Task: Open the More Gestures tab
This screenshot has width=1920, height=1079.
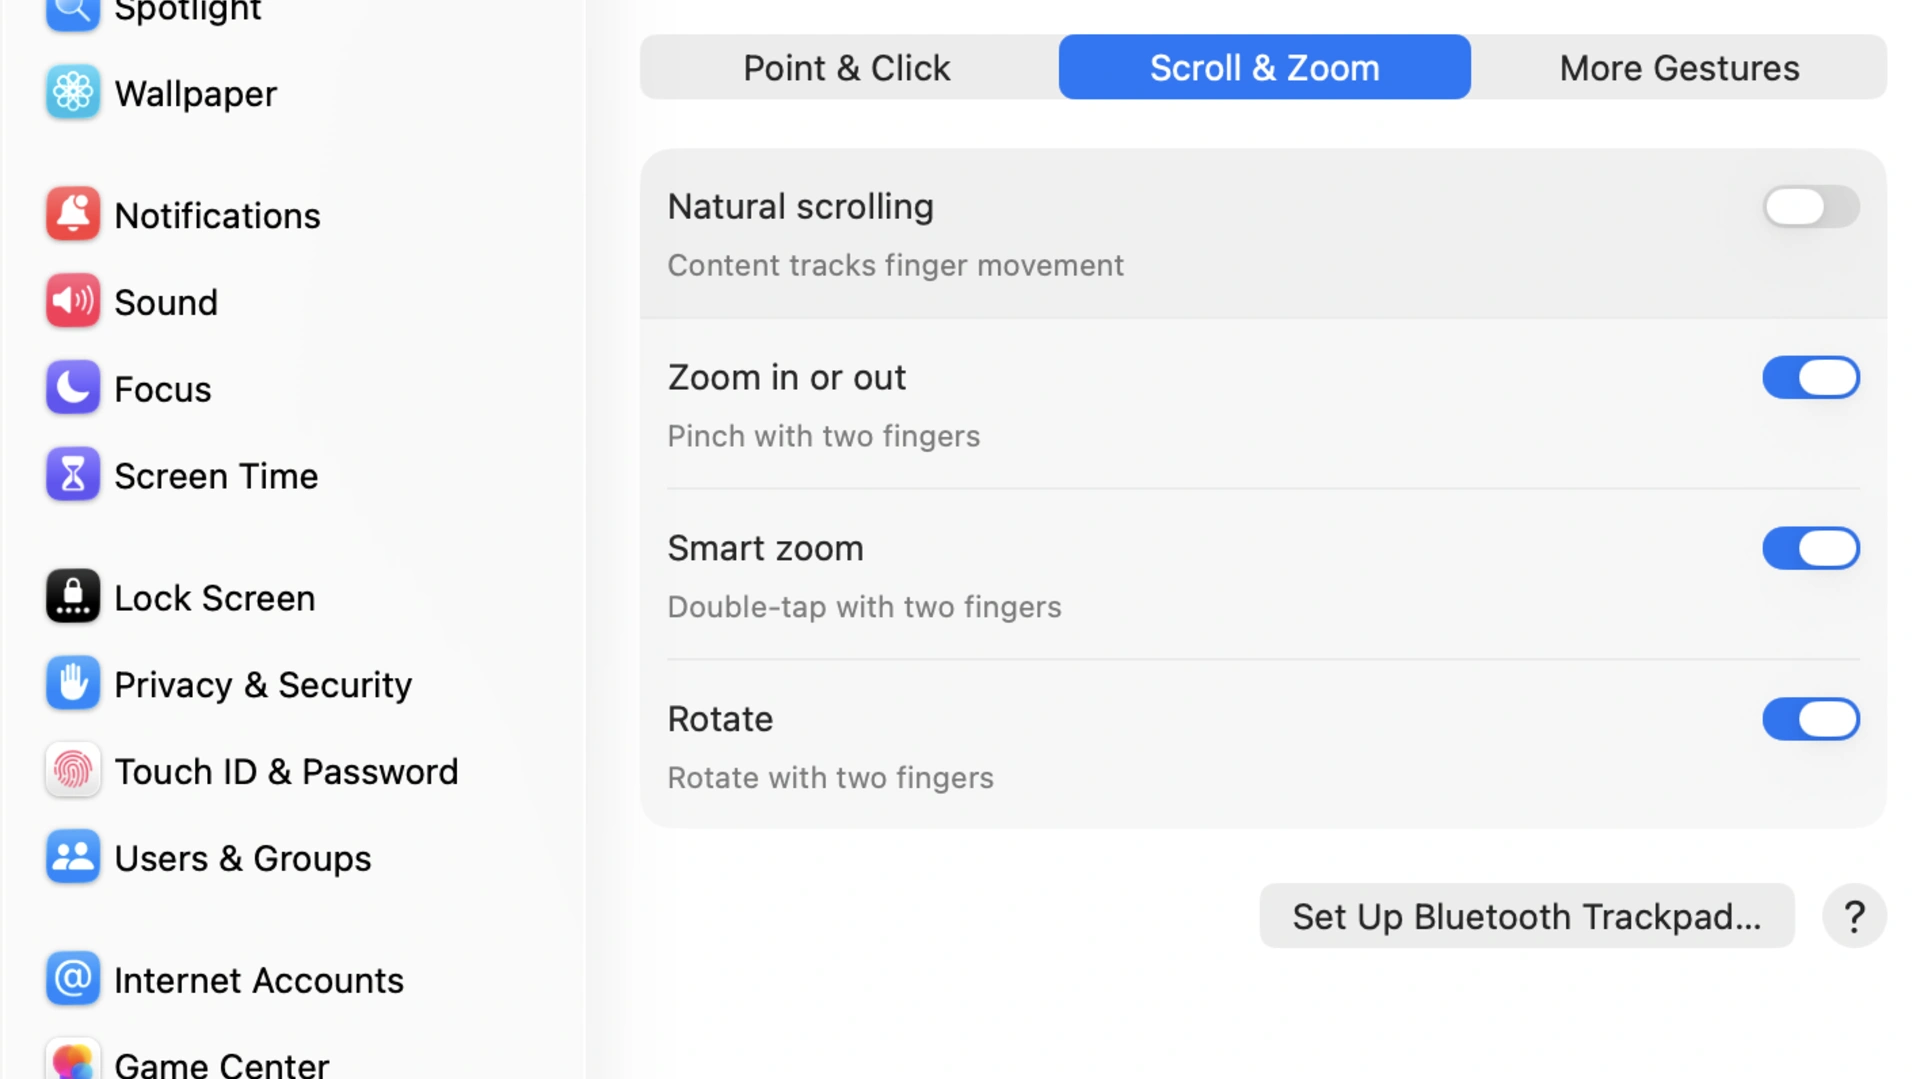Action: tap(1680, 67)
